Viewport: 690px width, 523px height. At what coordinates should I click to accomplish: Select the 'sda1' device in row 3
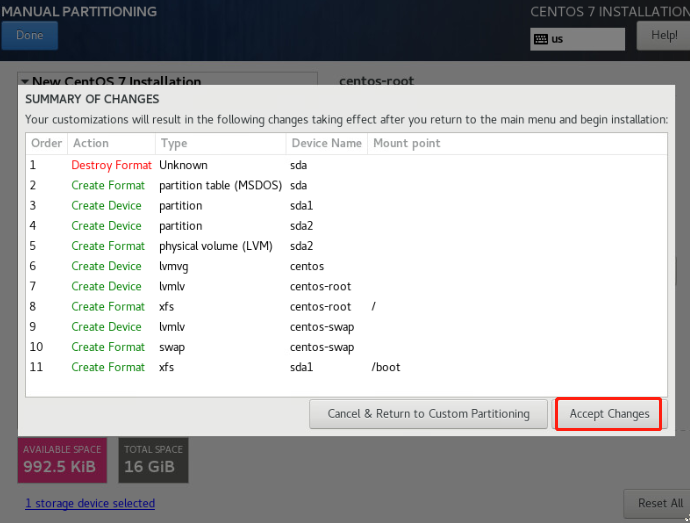pos(301,206)
